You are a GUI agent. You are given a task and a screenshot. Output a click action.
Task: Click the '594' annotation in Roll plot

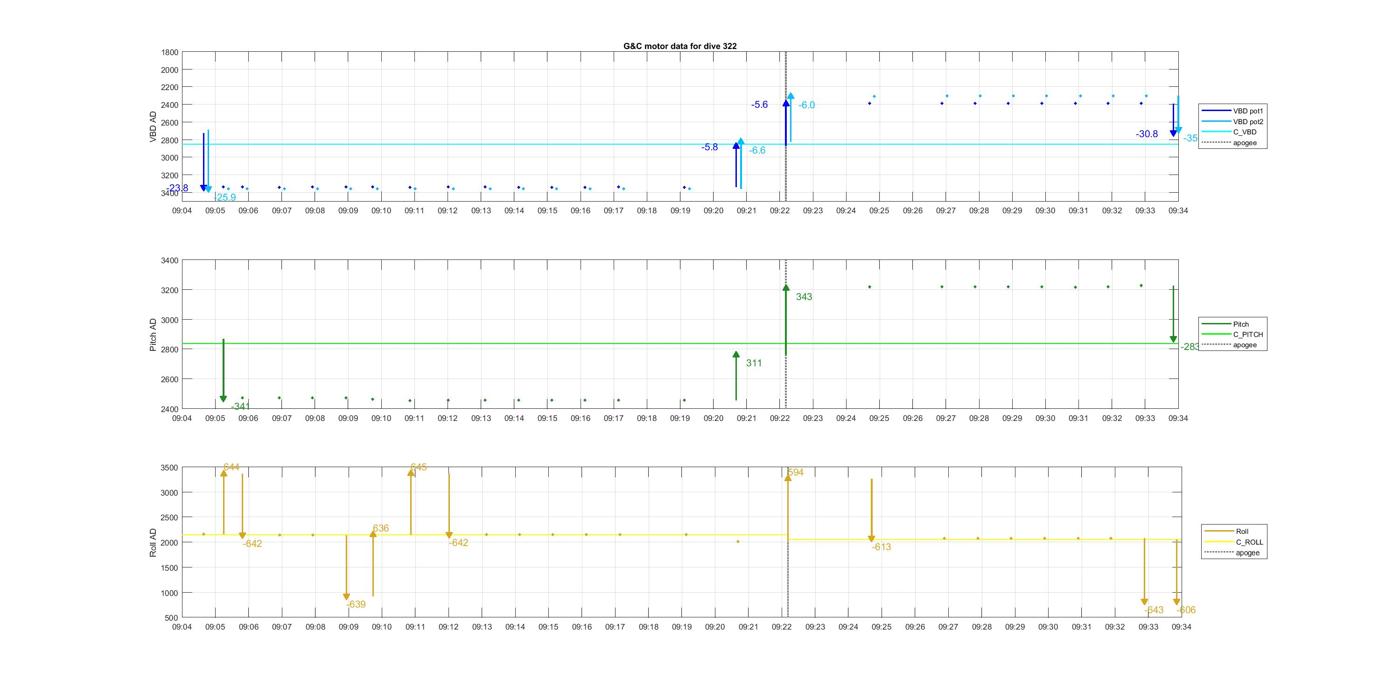(x=796, y=472)
